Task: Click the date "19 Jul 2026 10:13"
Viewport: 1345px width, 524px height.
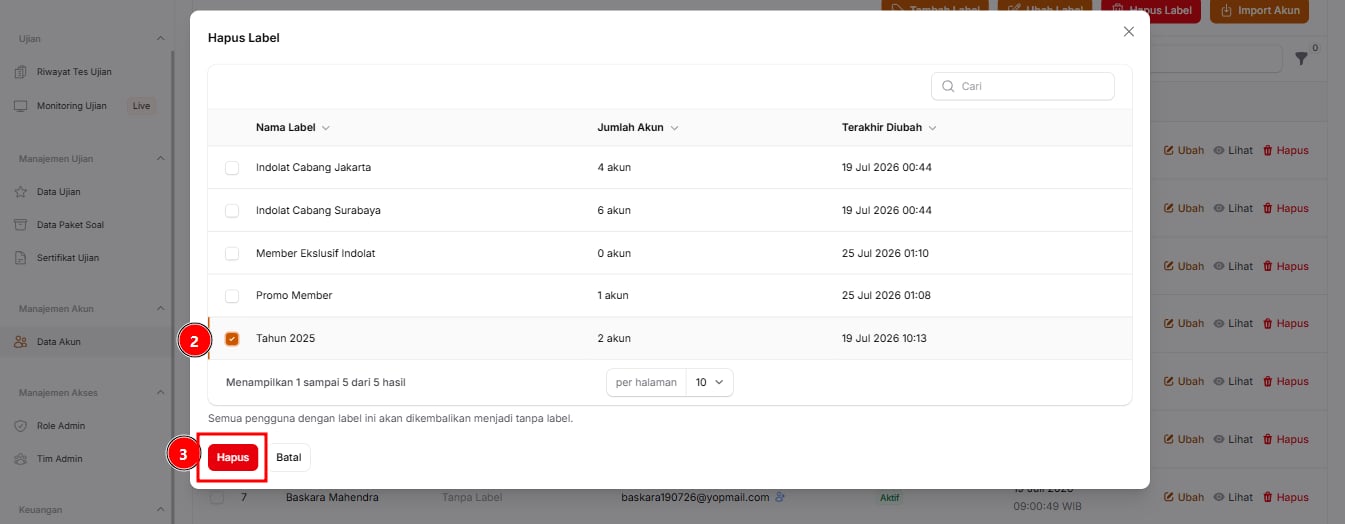Action: pyautogui.click(x=884, y=339)
